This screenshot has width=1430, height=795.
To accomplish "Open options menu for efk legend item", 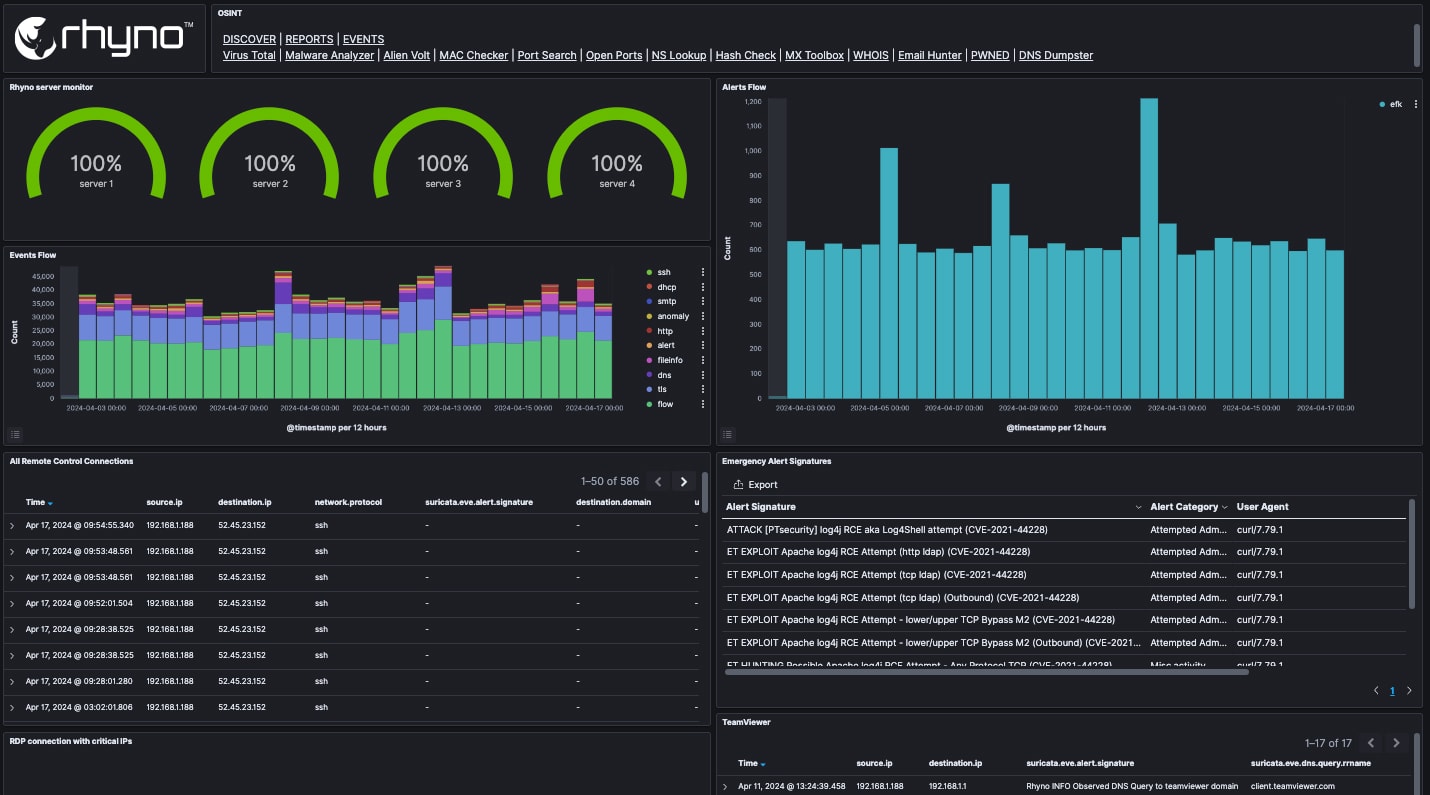I will click(x=1415, y=104).
